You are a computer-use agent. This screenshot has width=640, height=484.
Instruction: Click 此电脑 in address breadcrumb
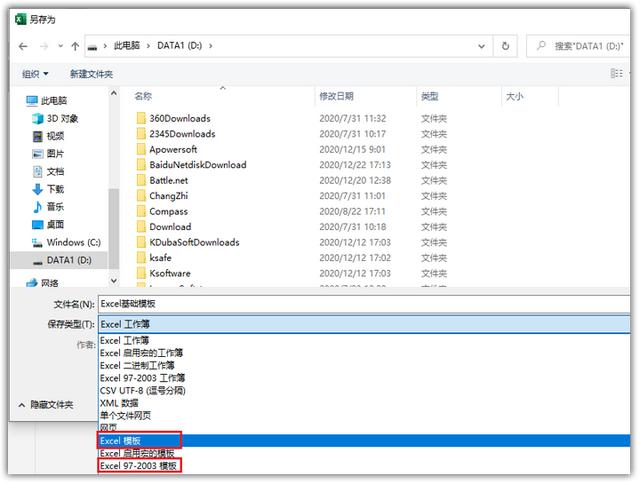(127, 46)
